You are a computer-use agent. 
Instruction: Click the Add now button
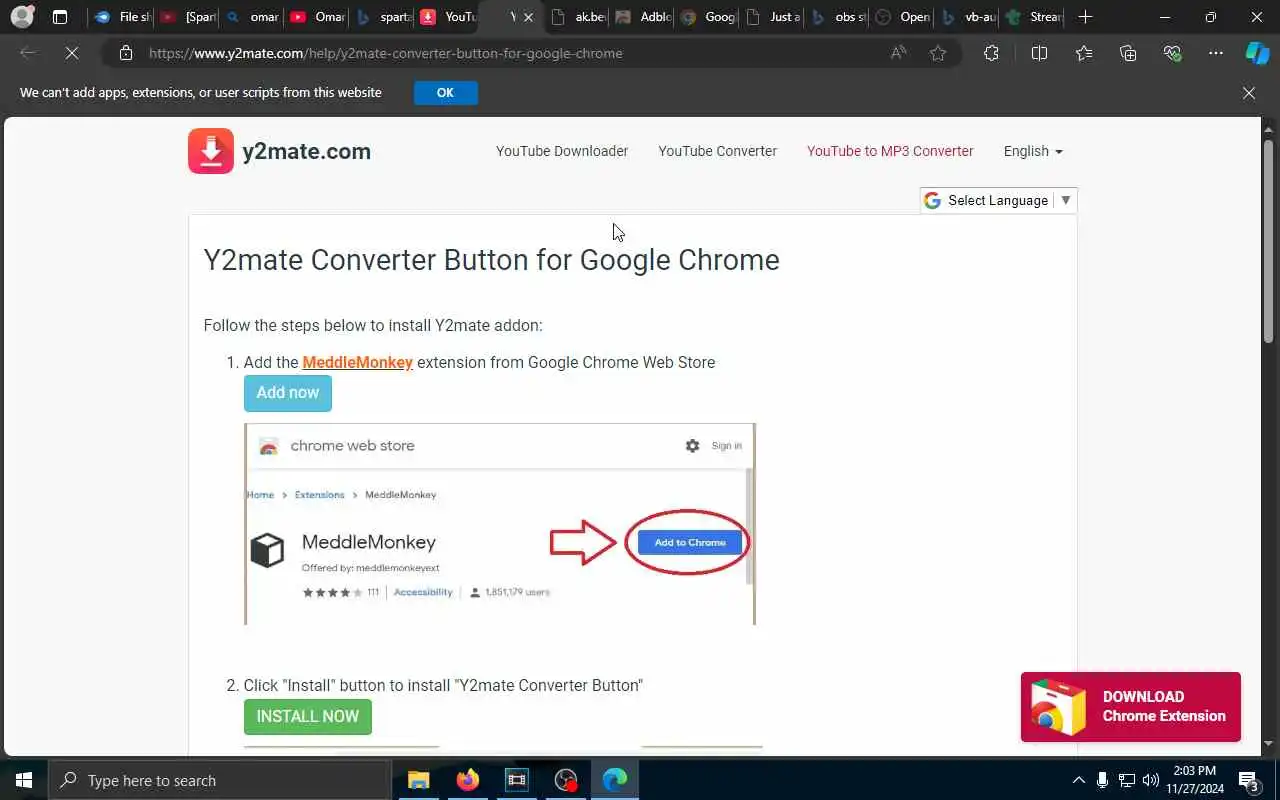pyautogui.click(x=288, y=393)
